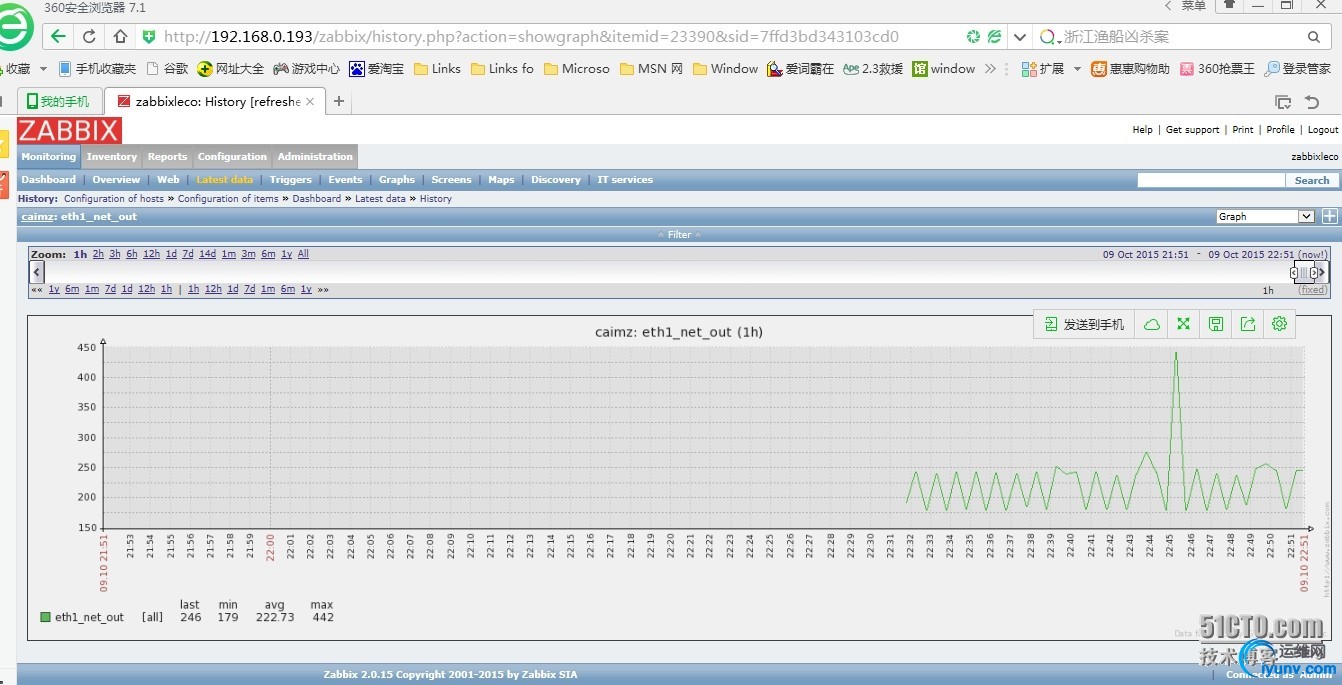This screenshot has width=1342, height=685.
Task: Click the Zabbix search input field
Action: point(1210,180)
